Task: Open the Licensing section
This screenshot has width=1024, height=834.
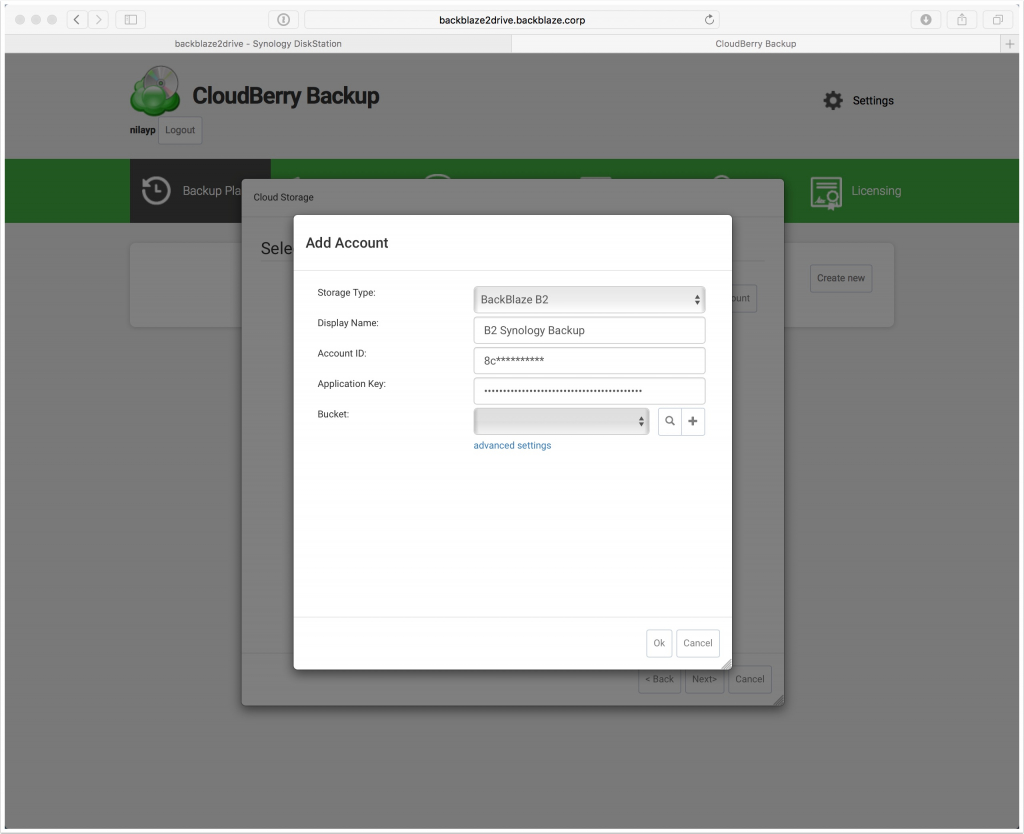Action: tap(856, 191)
